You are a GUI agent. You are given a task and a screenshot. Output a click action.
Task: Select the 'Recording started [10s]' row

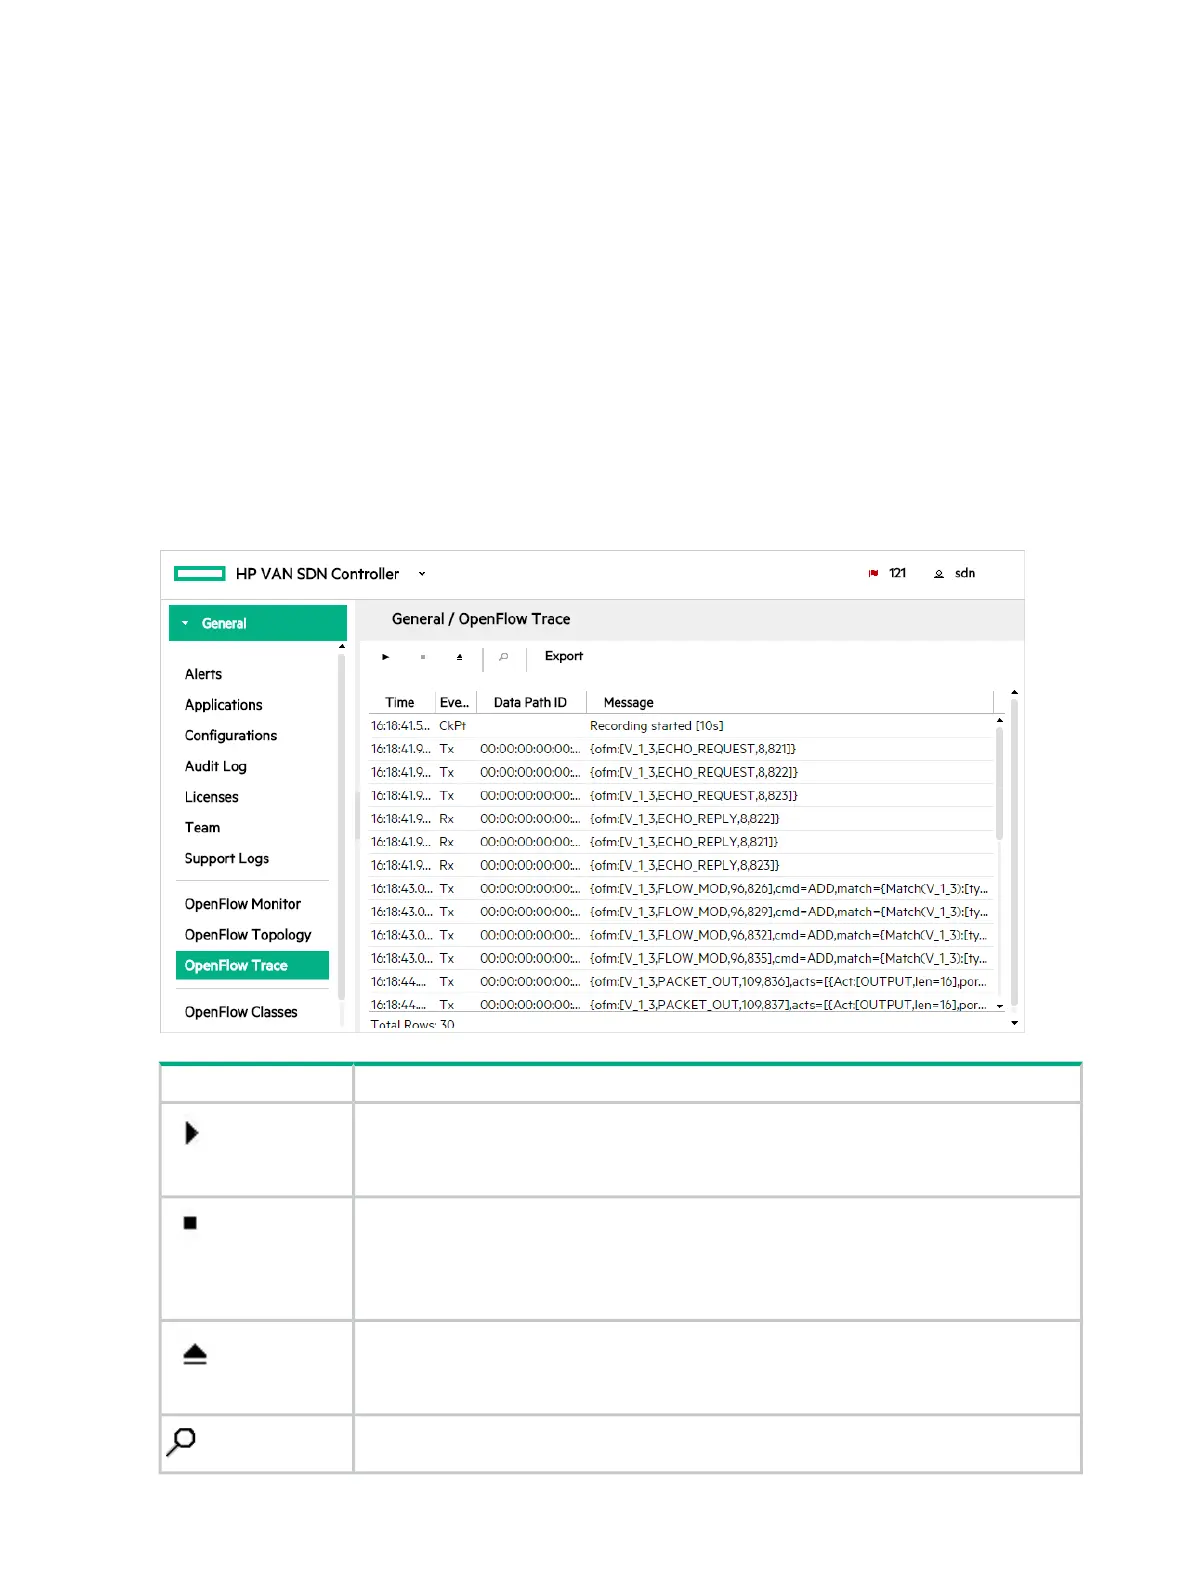[x=682, y=726]
